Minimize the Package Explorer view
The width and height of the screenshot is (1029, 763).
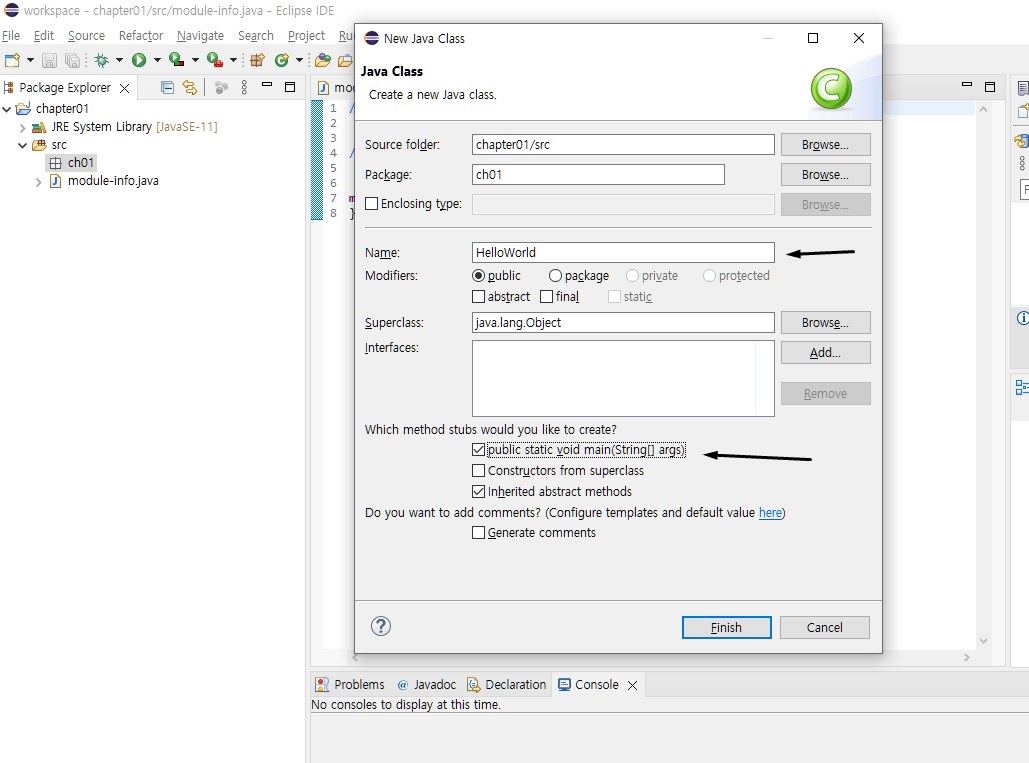[266, 85]
